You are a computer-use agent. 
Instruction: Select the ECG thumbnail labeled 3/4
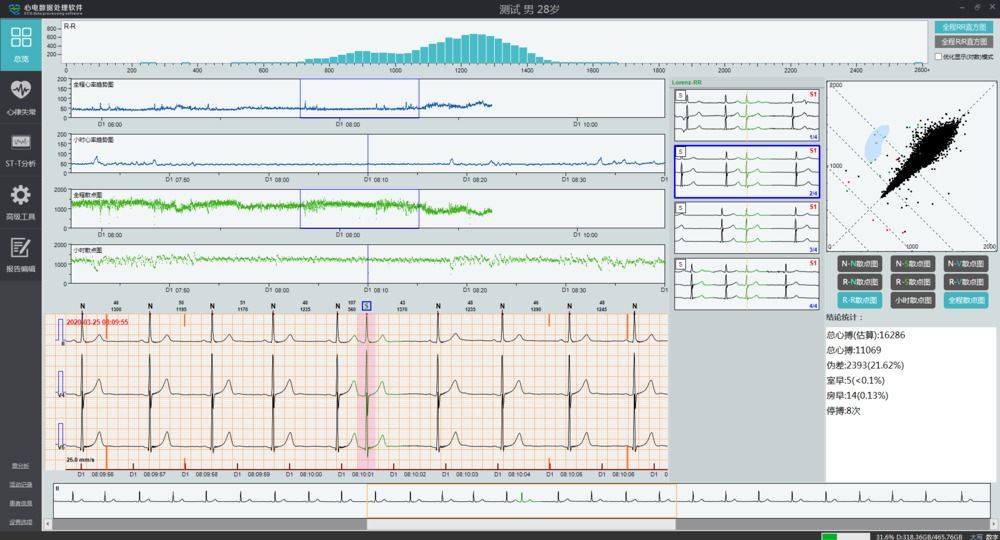[746, 228]
